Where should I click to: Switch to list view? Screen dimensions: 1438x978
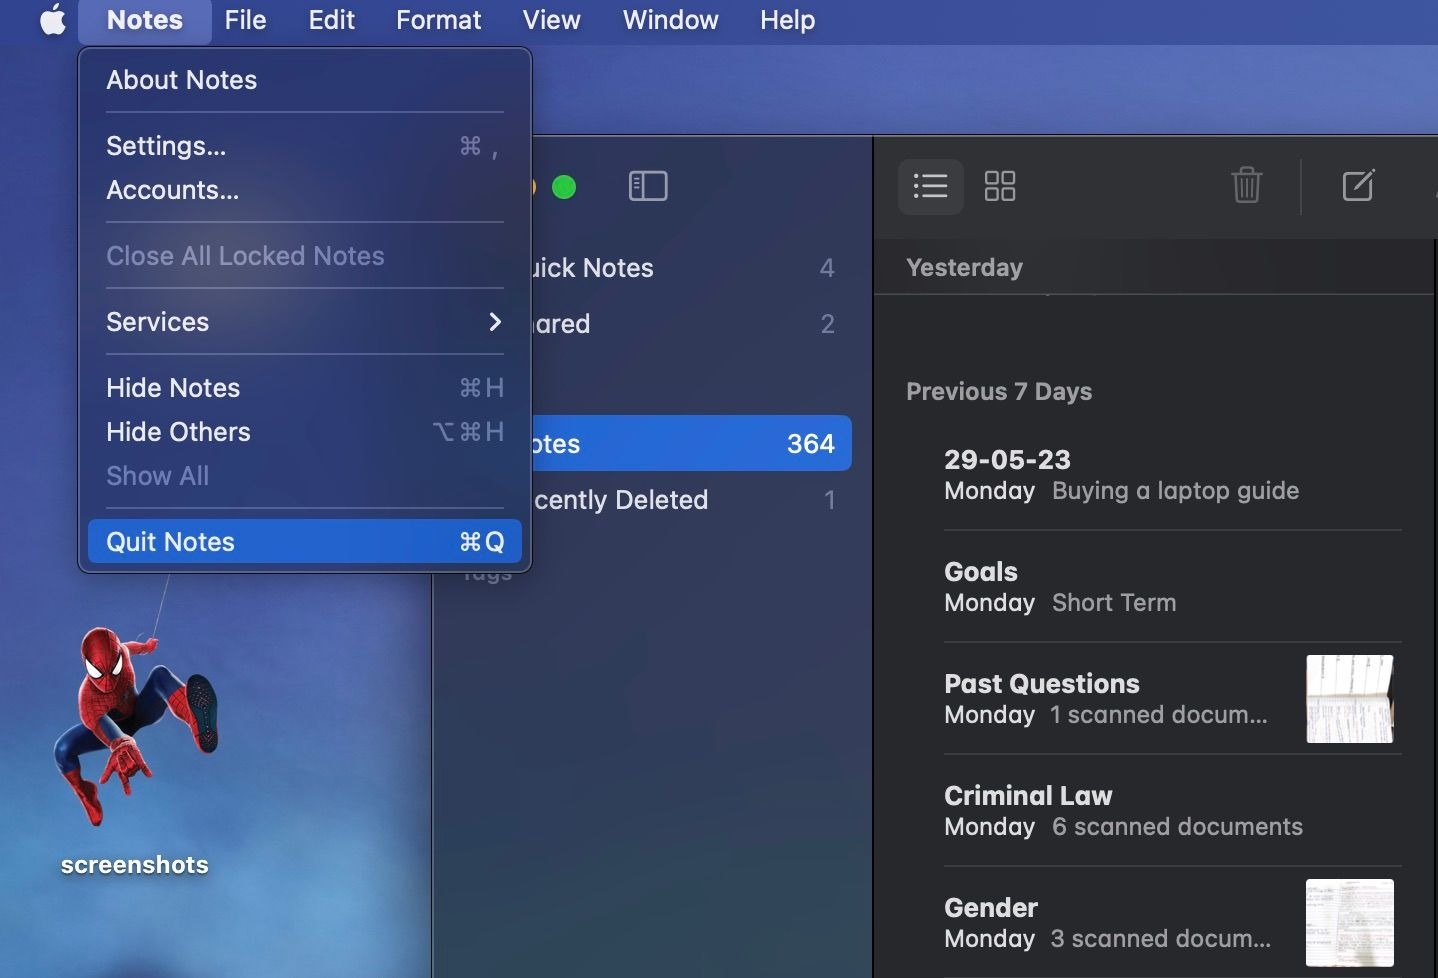pos(930,186)
